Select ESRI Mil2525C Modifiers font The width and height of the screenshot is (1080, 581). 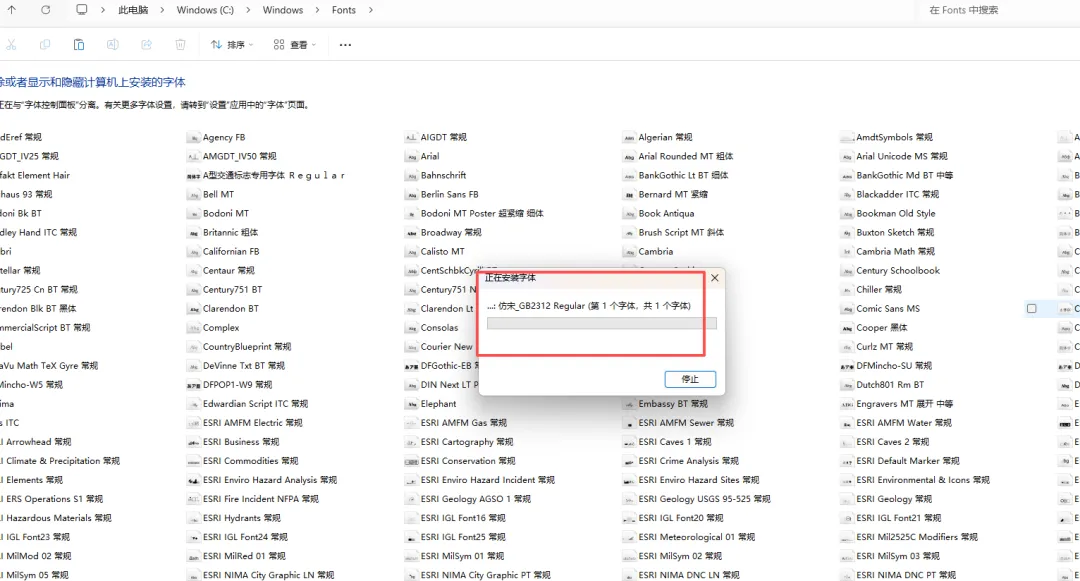(x=917, y=537)
